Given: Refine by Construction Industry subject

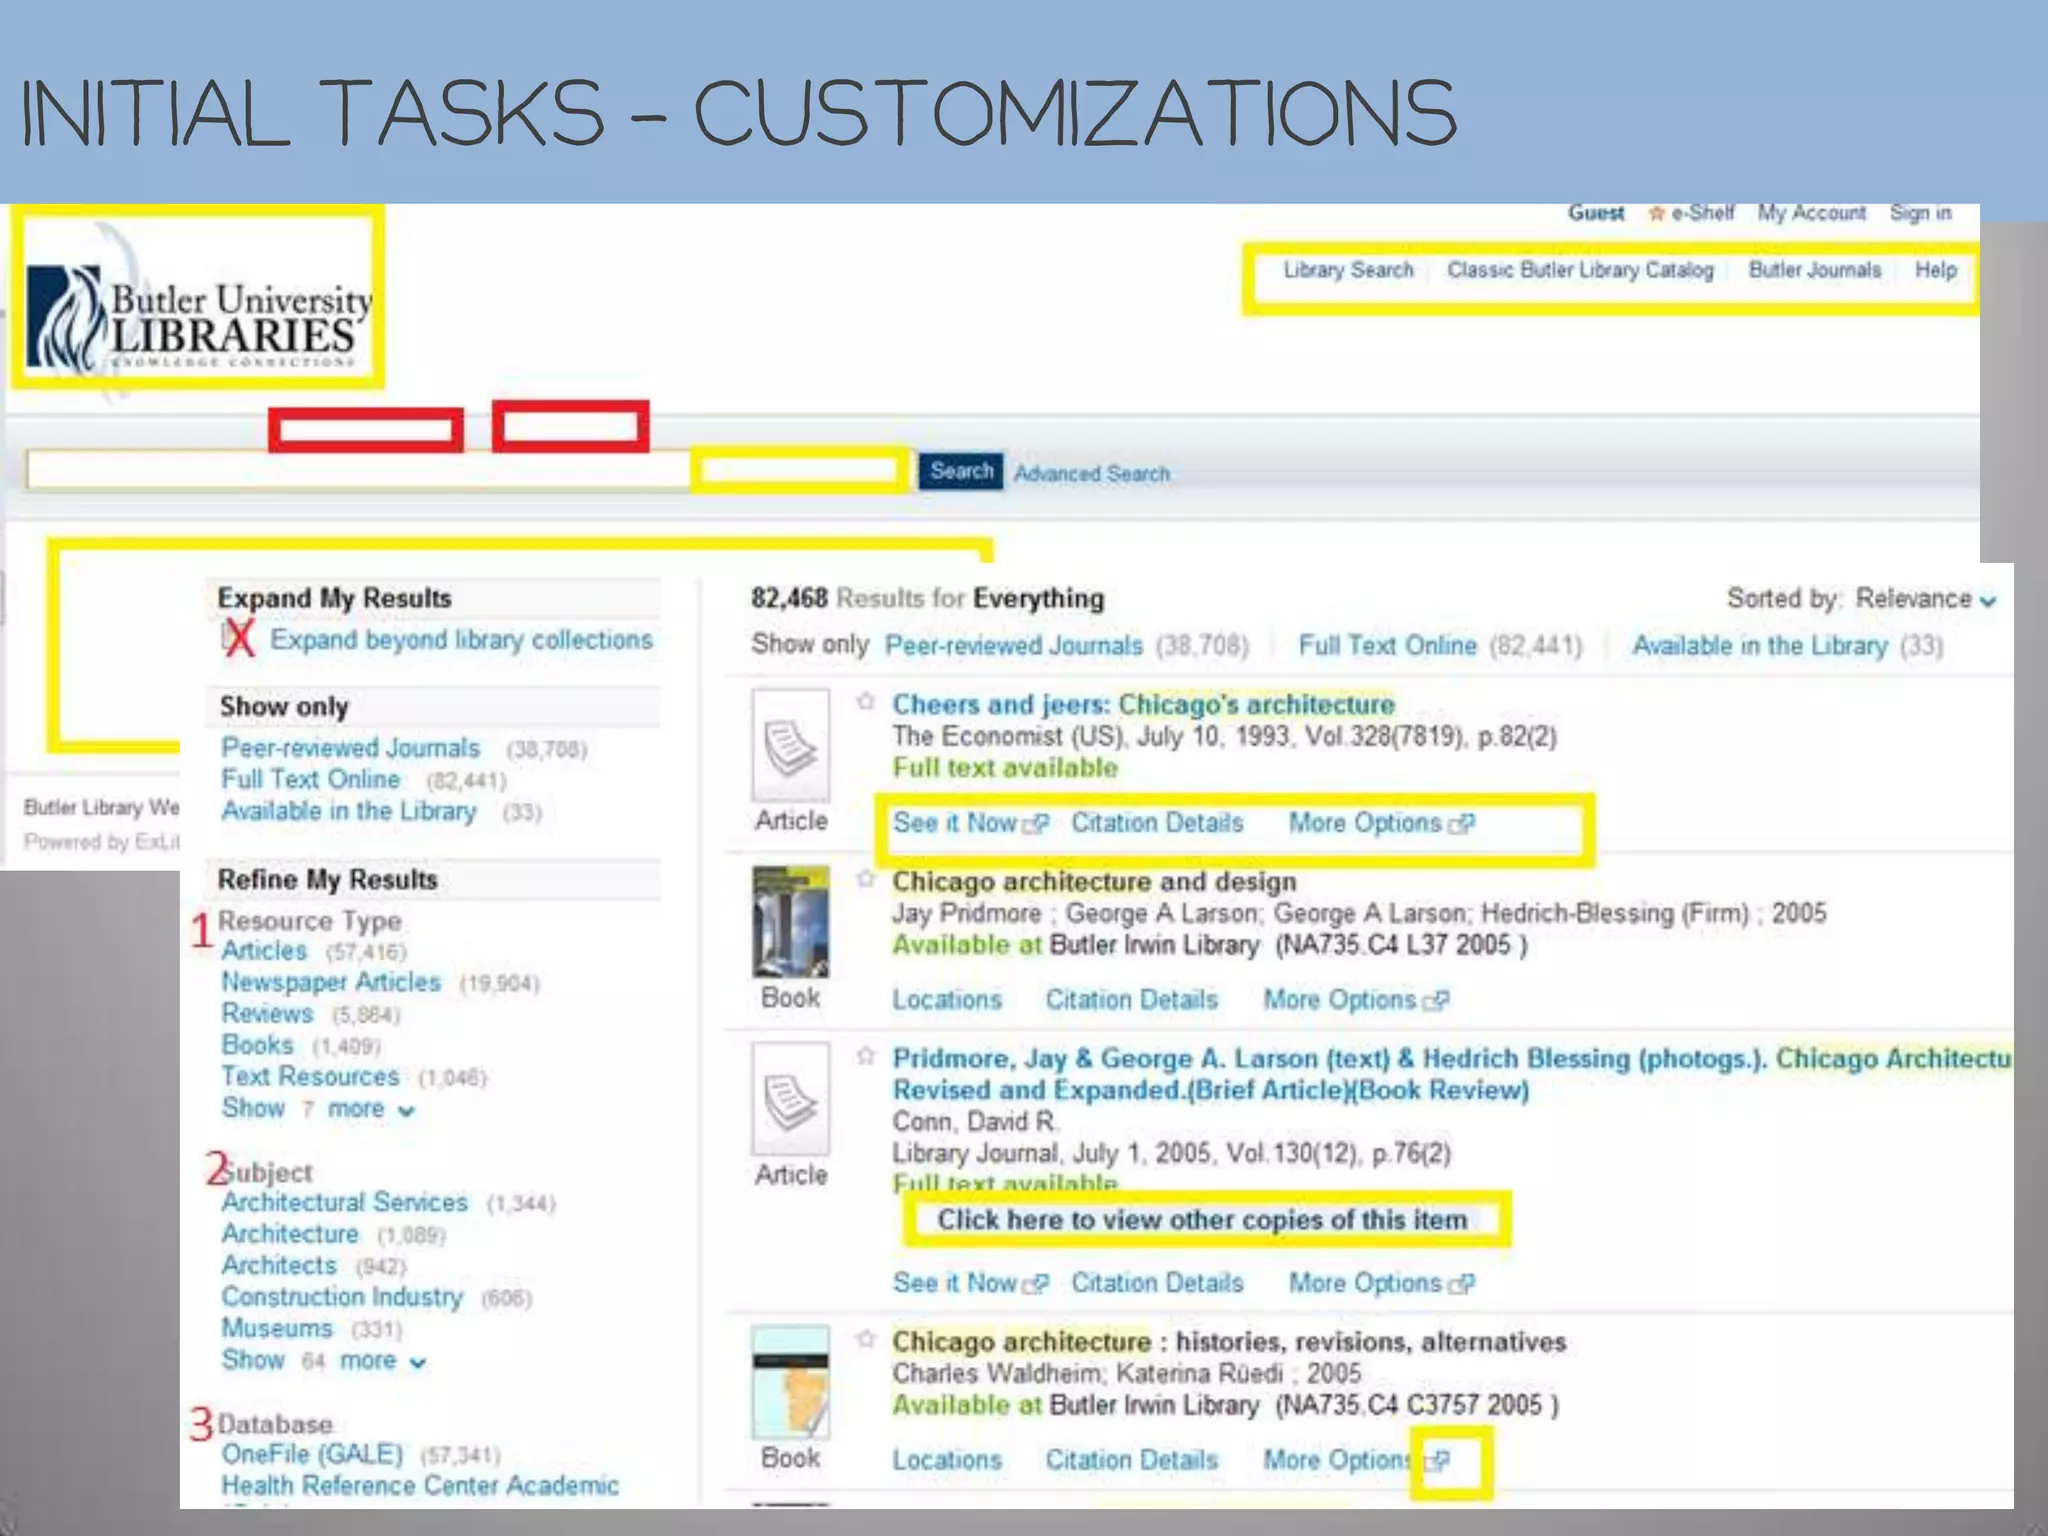Looking at the screenshot, I should (x=342, y=1298).
